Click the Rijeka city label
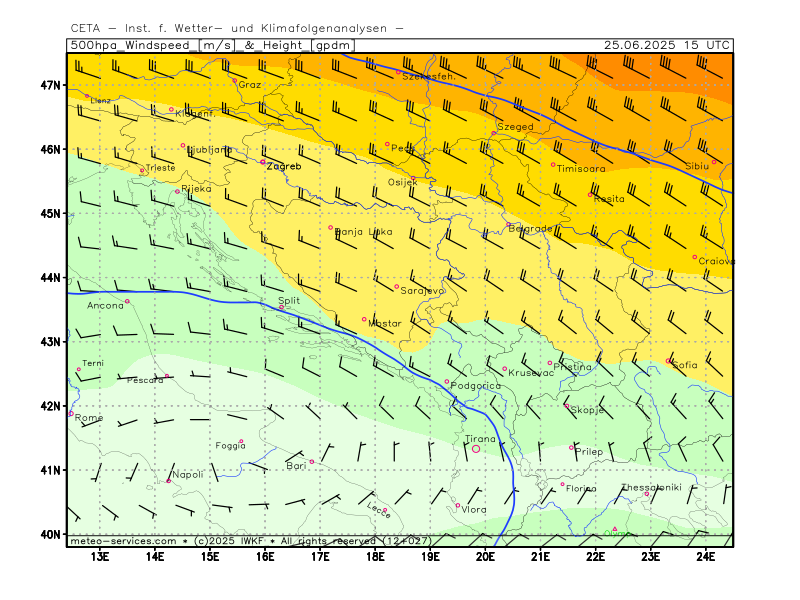Screen dimensions: 800x600 point(196,189)
